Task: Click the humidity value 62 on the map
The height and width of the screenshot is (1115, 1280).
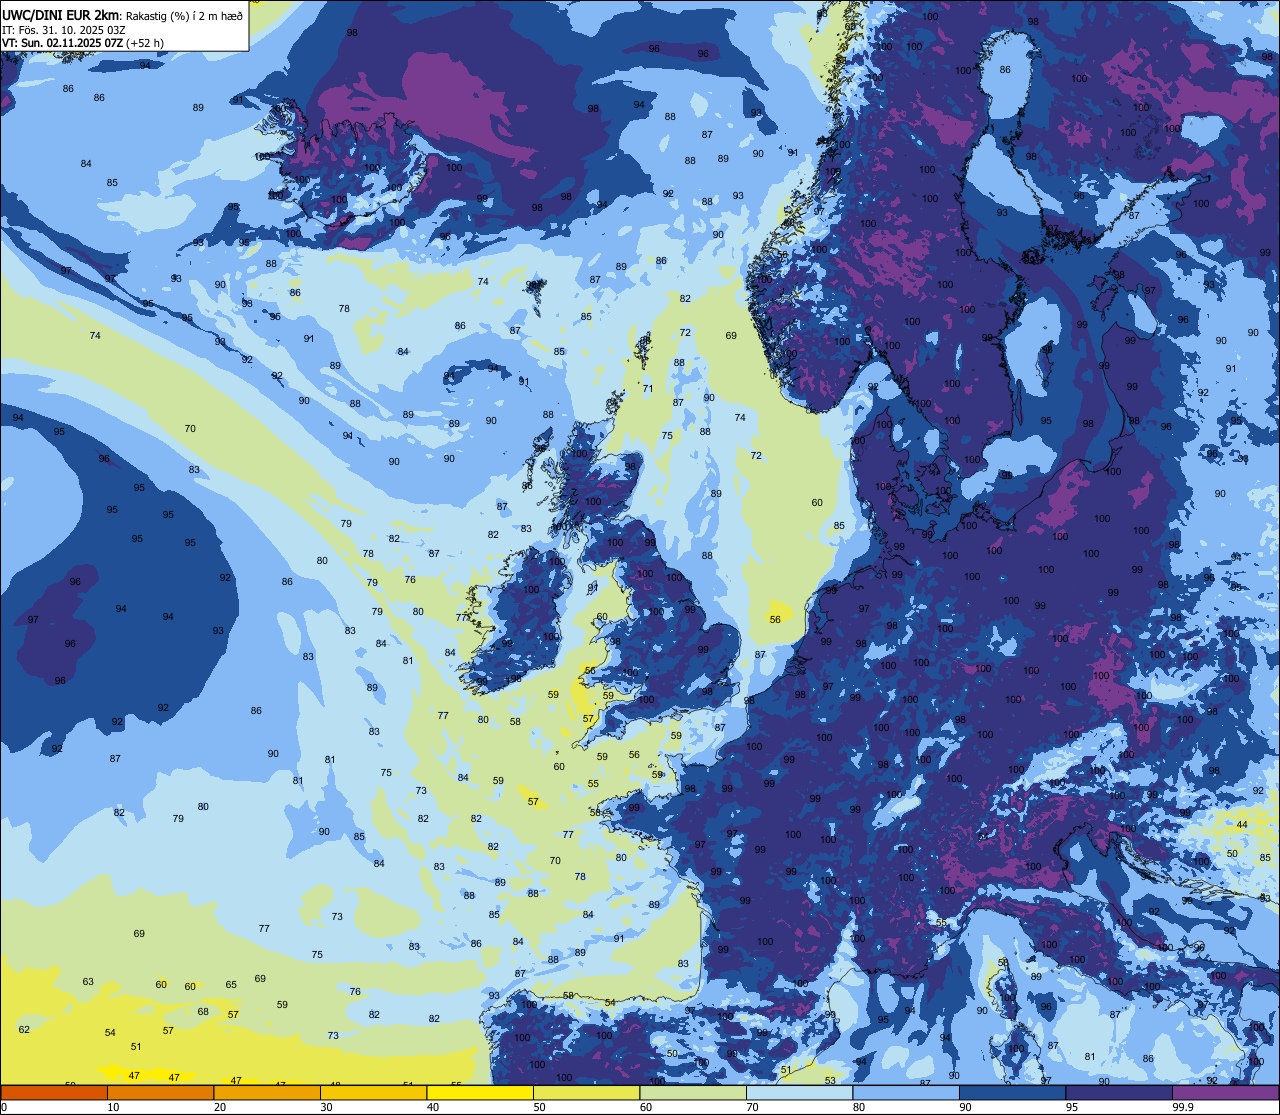Action: click(x=24, y=1029)
